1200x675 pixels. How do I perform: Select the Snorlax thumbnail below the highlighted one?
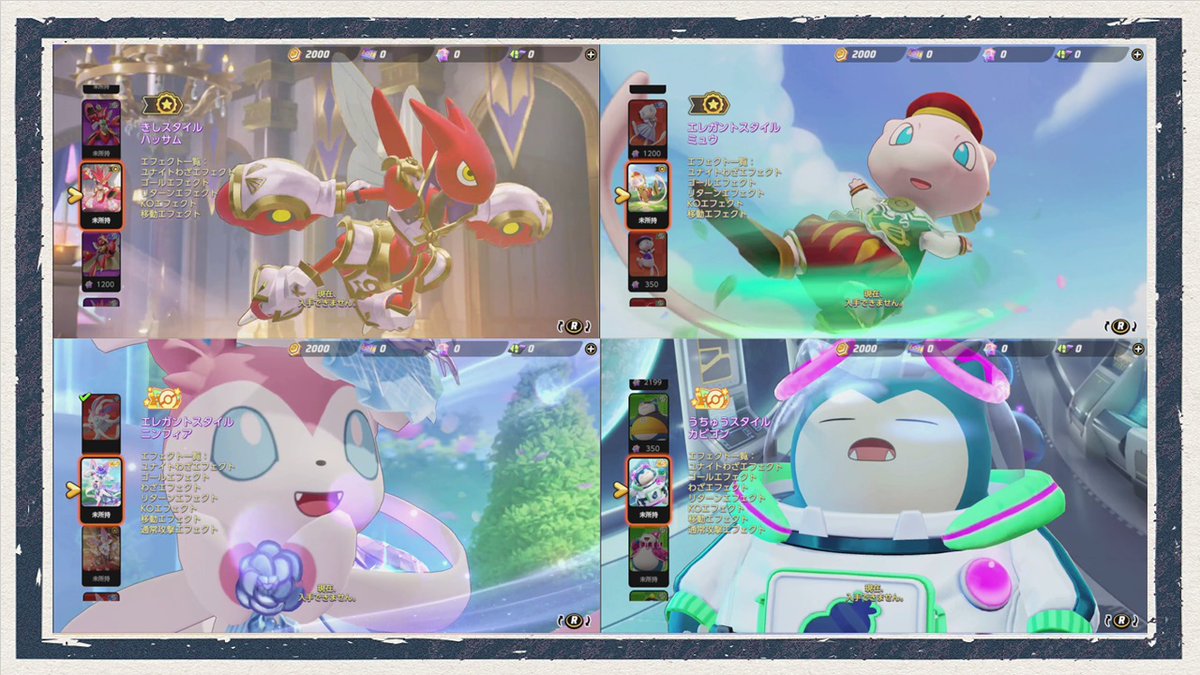(x=647, y=555)
